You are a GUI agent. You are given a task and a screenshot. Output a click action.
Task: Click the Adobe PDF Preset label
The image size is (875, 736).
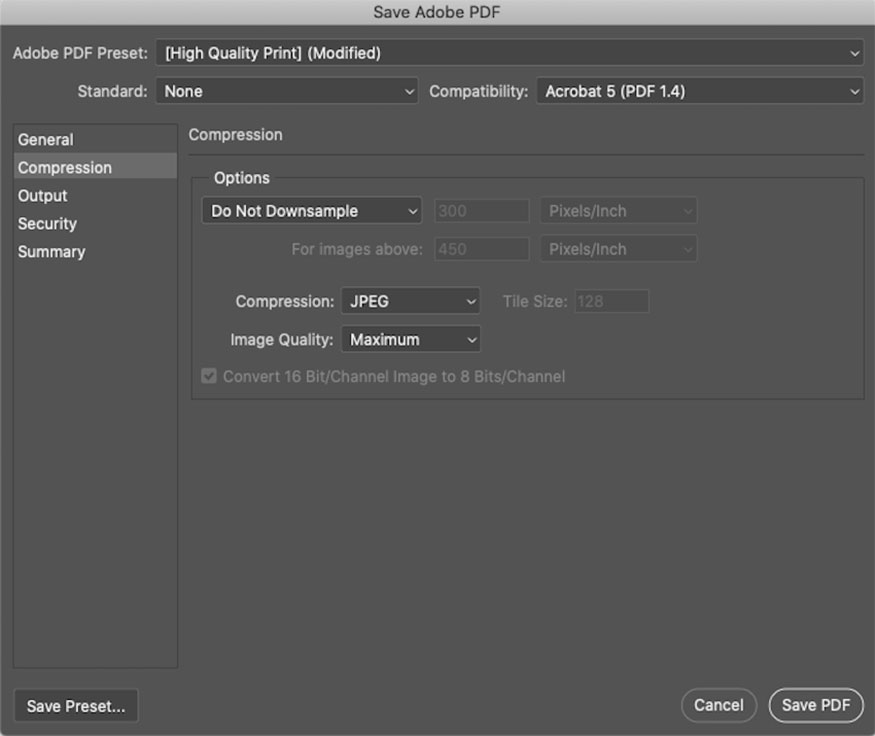pos(80,54)
